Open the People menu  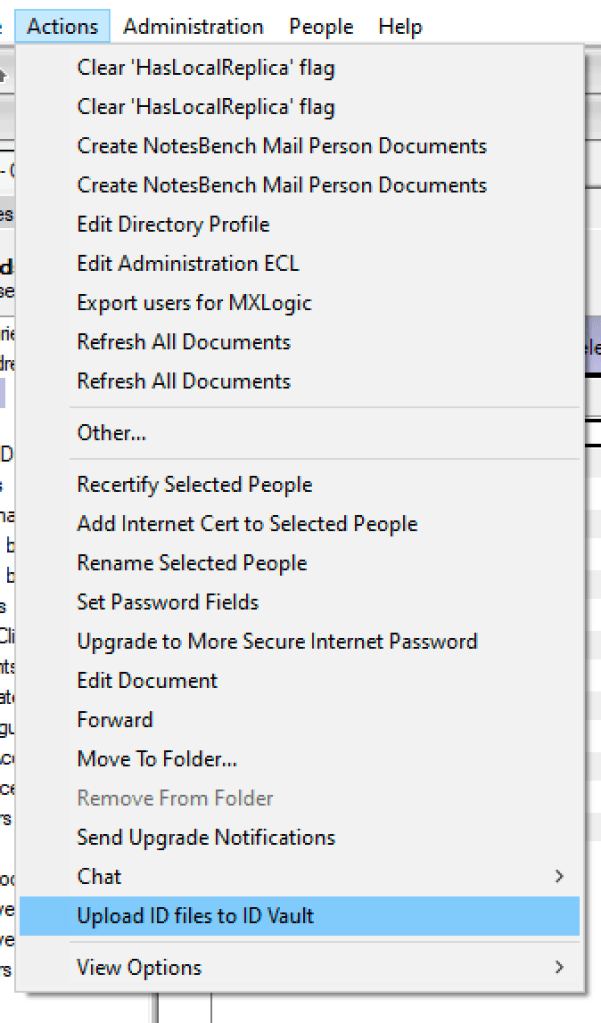[321, 27]
